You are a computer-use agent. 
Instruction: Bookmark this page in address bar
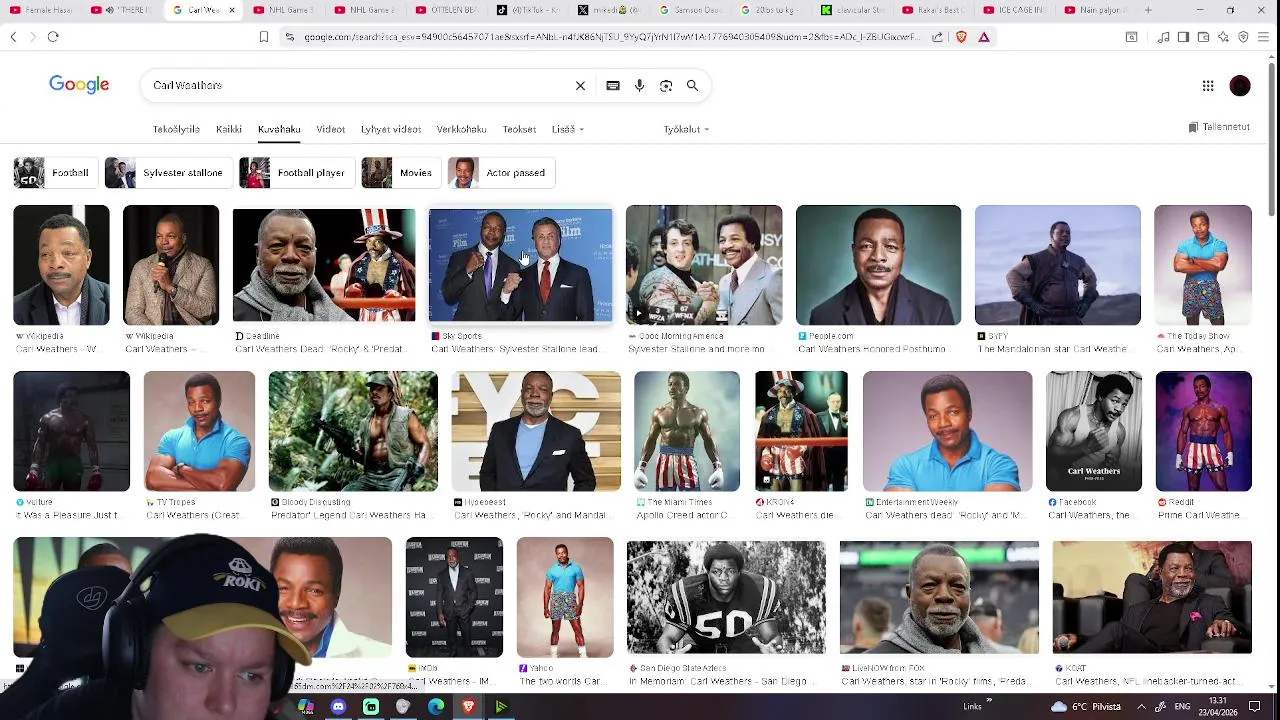coord(264,37)
